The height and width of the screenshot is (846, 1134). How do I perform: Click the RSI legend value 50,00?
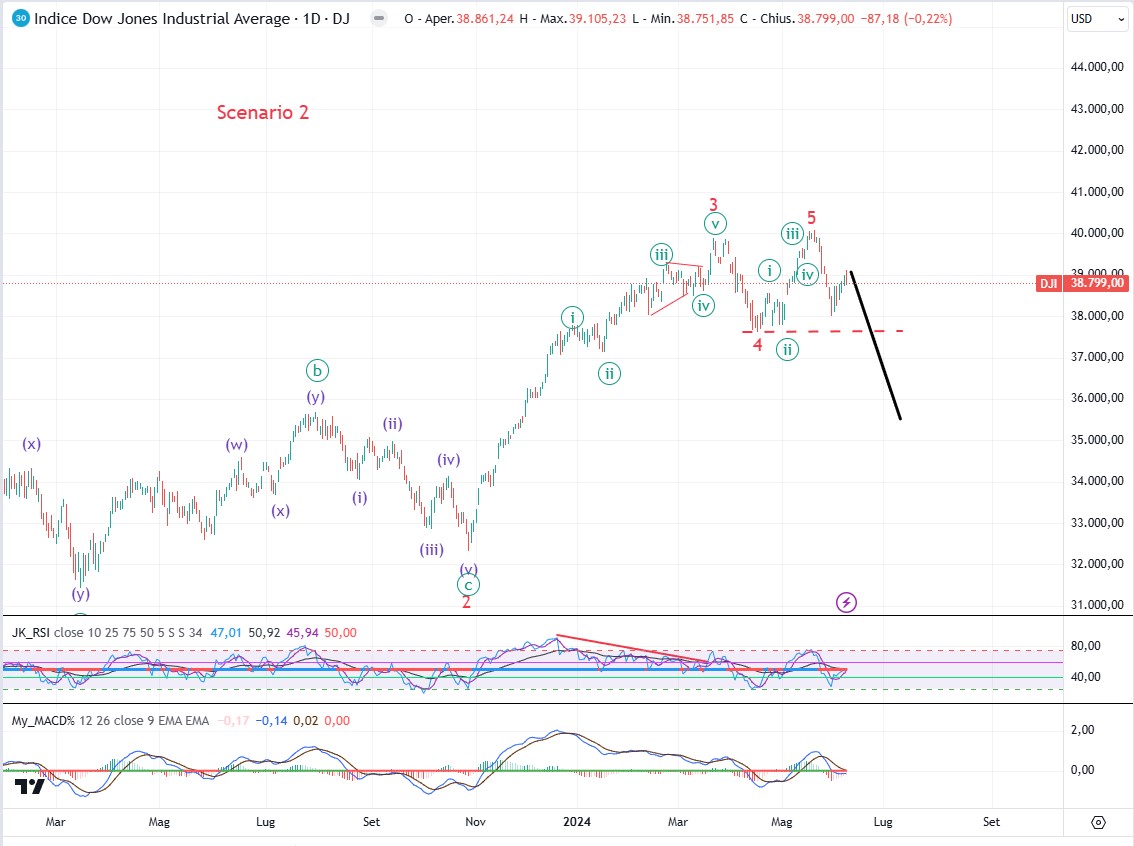point(341,633)
